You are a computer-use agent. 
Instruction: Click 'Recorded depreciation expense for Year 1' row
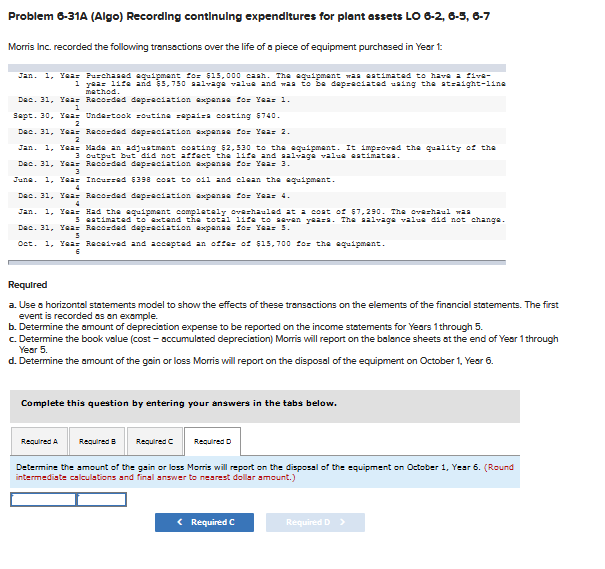257,104
